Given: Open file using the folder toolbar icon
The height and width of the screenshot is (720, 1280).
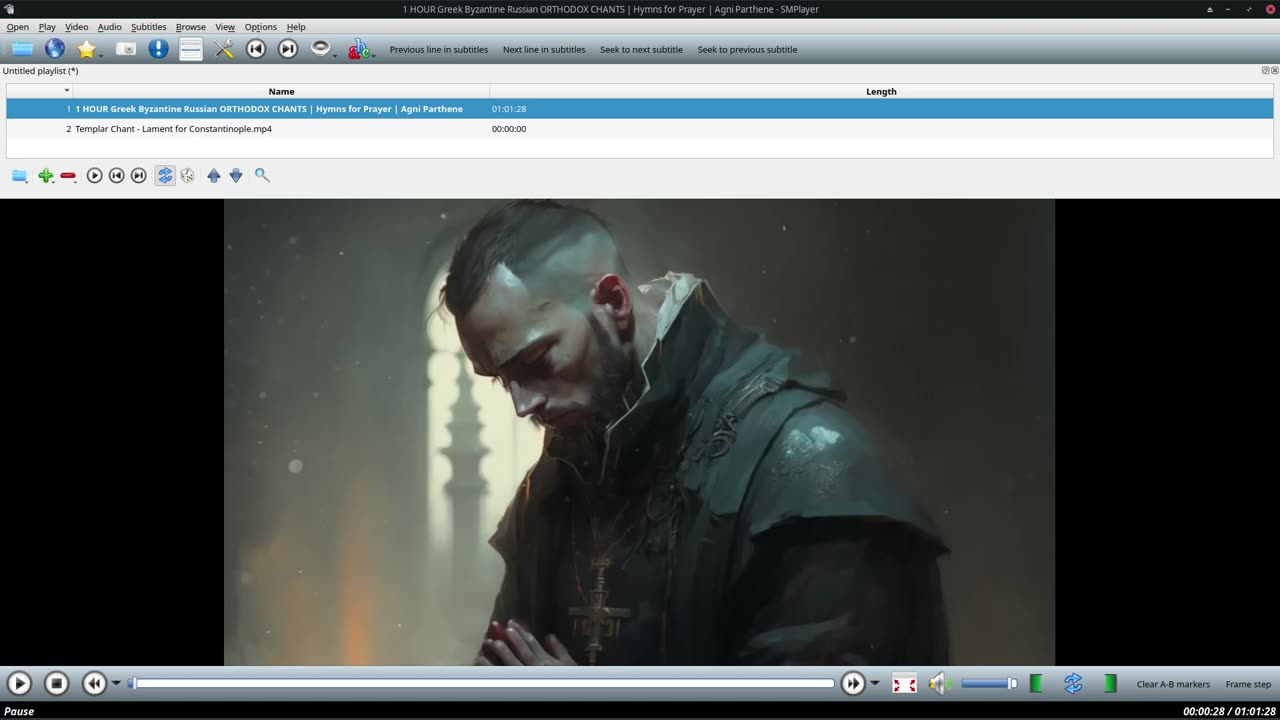Looking at the screenshot, I should (22, 49).
